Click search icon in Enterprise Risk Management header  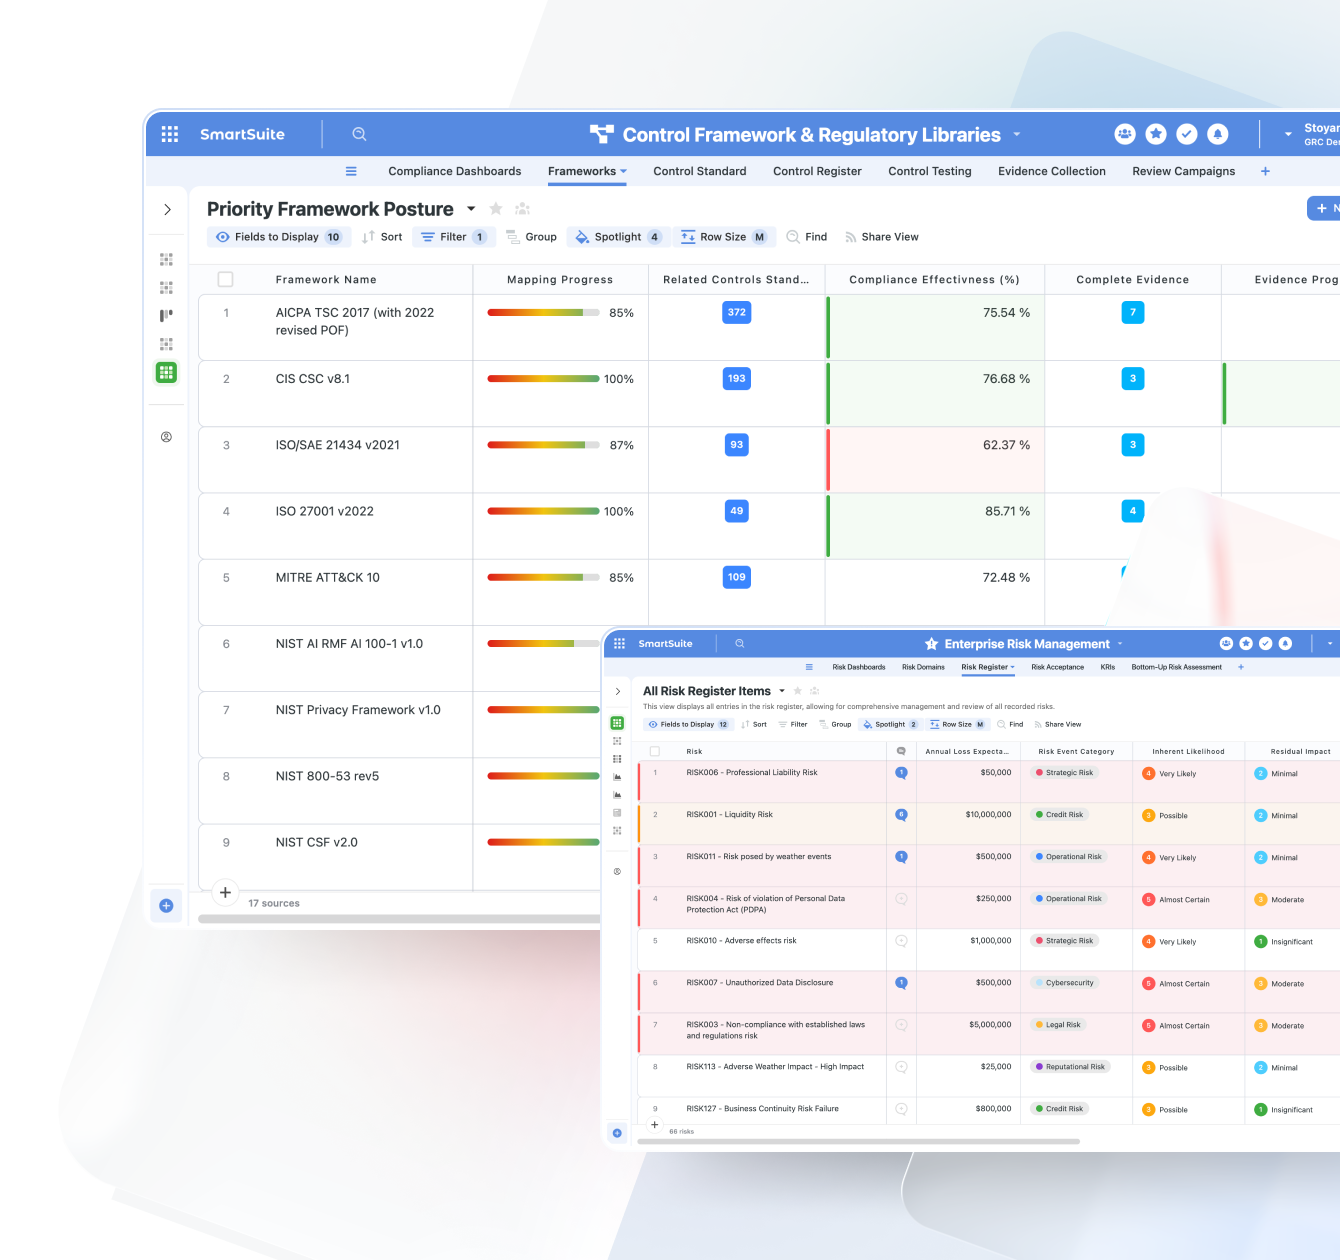click(x=740, y=644)
